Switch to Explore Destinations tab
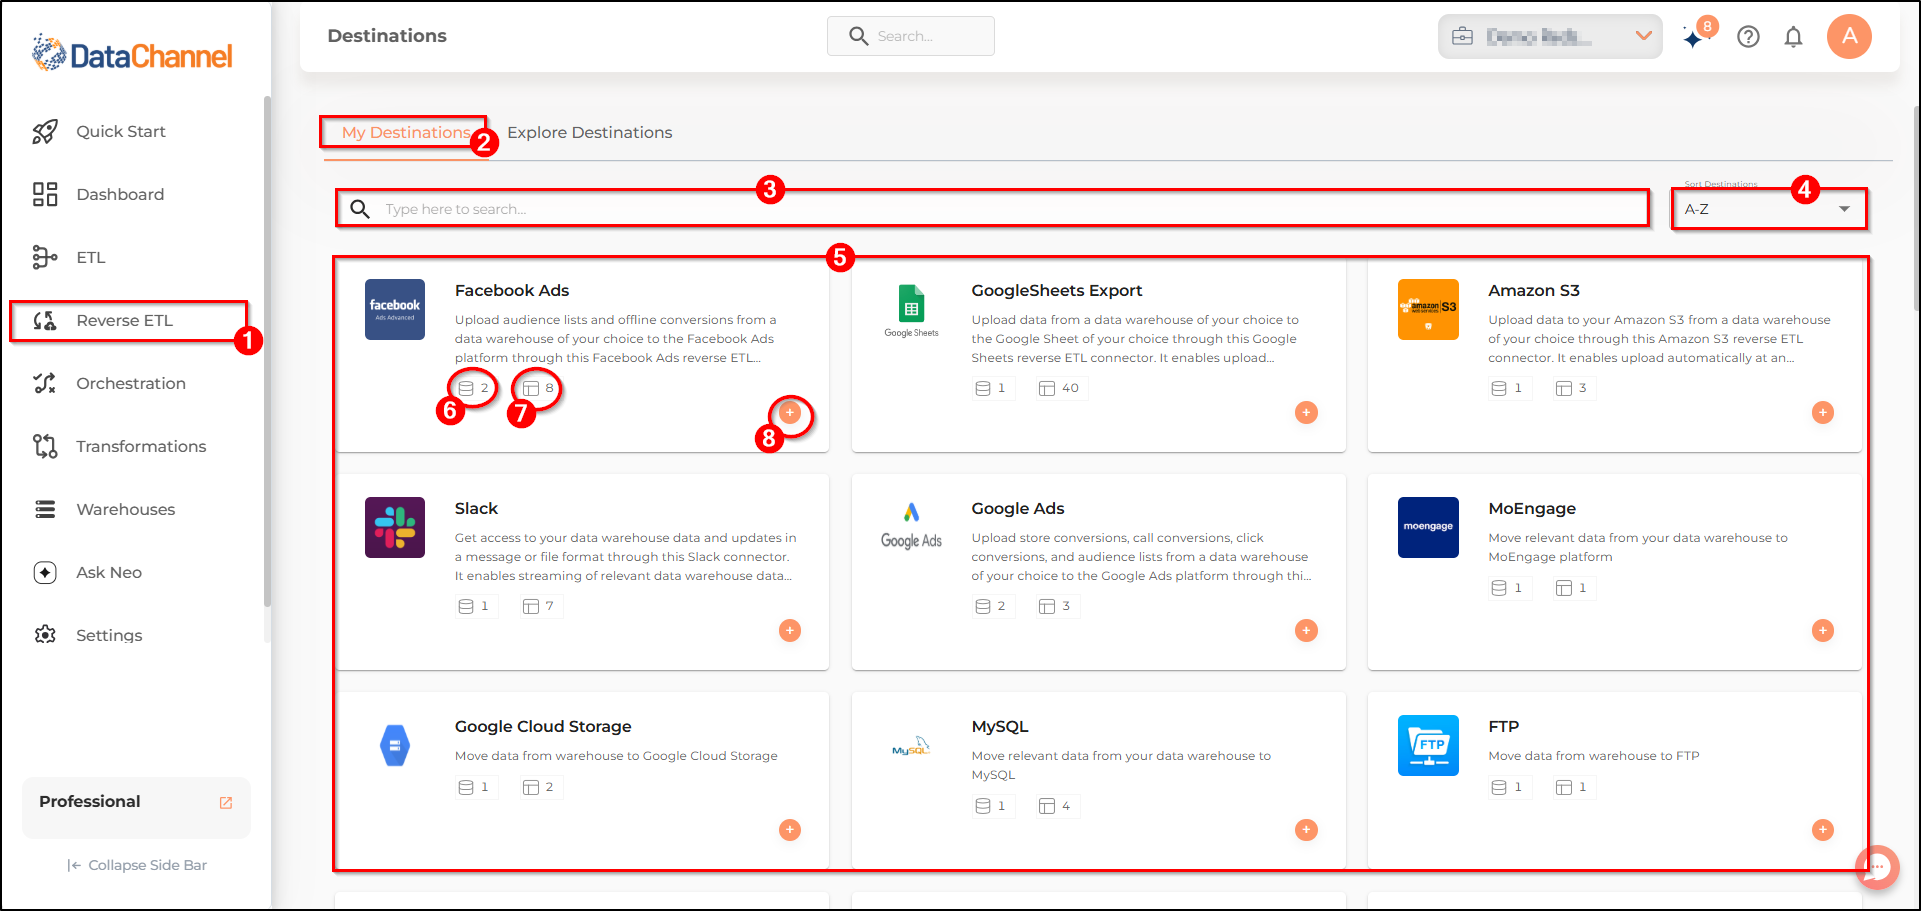Screen dimensions: 1921x911 pos(589,132)
